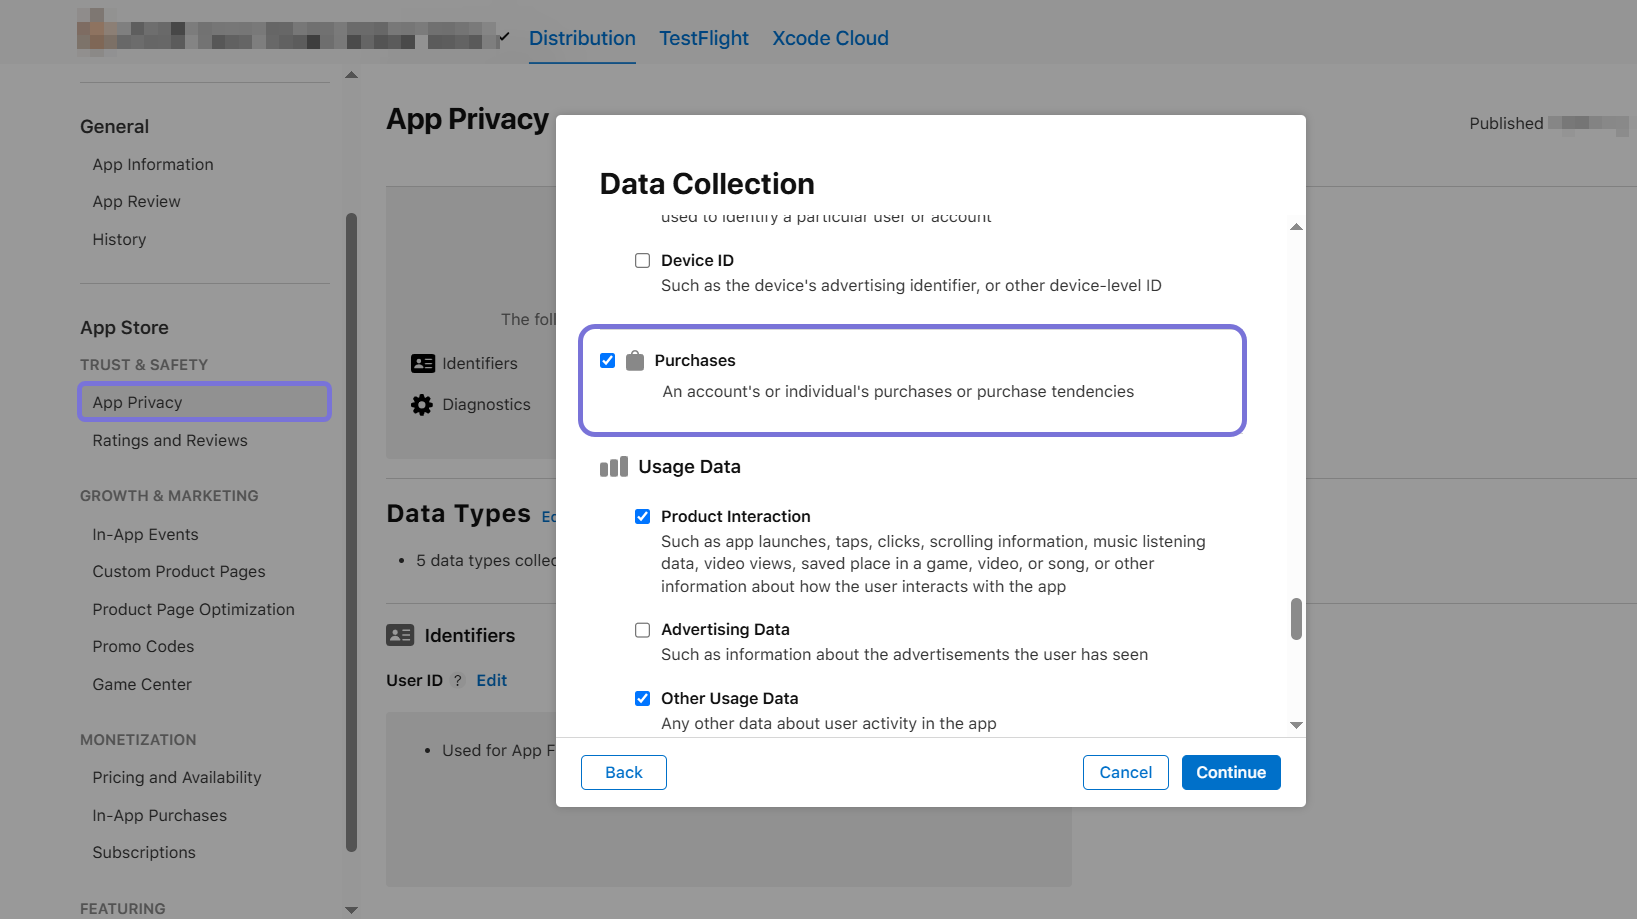The width and height of the screenshot is (1637, 919).
Task: Click the Back button in dialog
Action: [623, 773]
